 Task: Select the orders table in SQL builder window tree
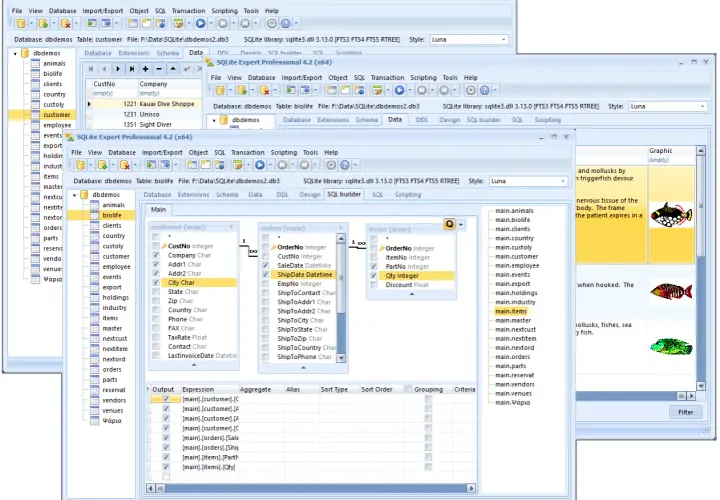112,369
